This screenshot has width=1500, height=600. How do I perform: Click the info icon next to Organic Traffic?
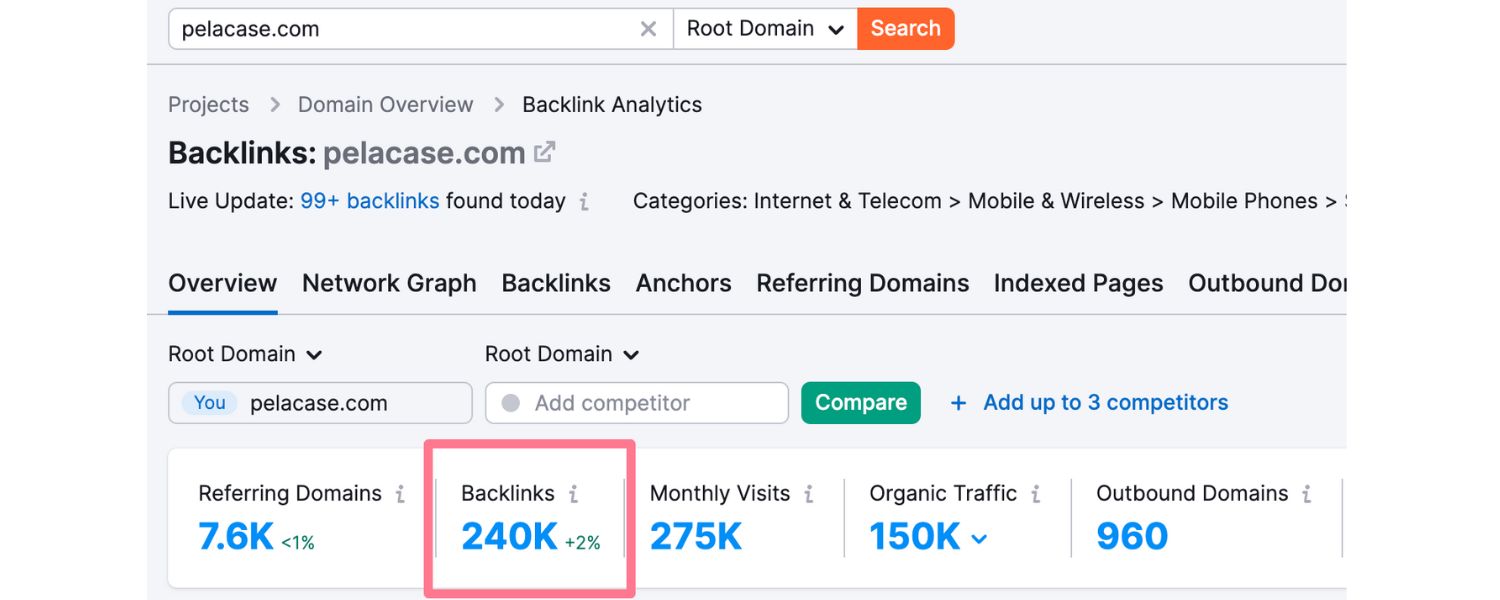coord(1037,493)
